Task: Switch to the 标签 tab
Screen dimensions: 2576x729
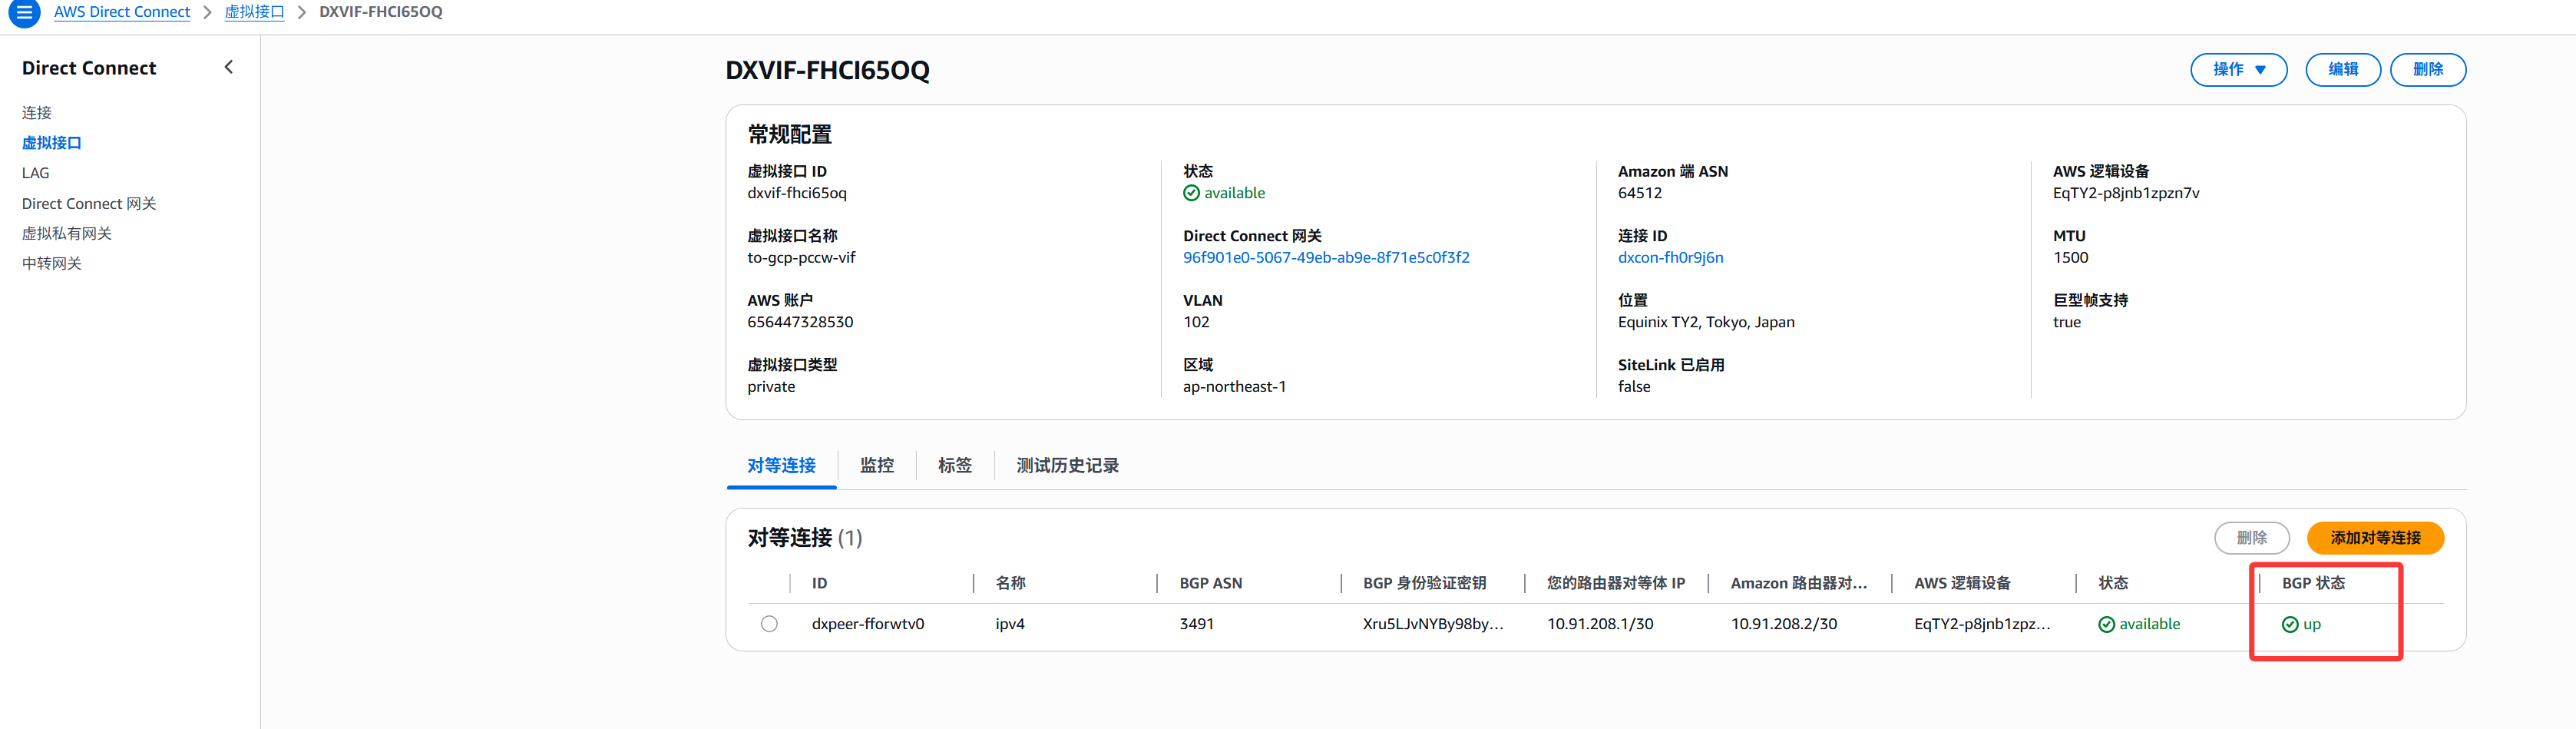Action: click(954, 465)
